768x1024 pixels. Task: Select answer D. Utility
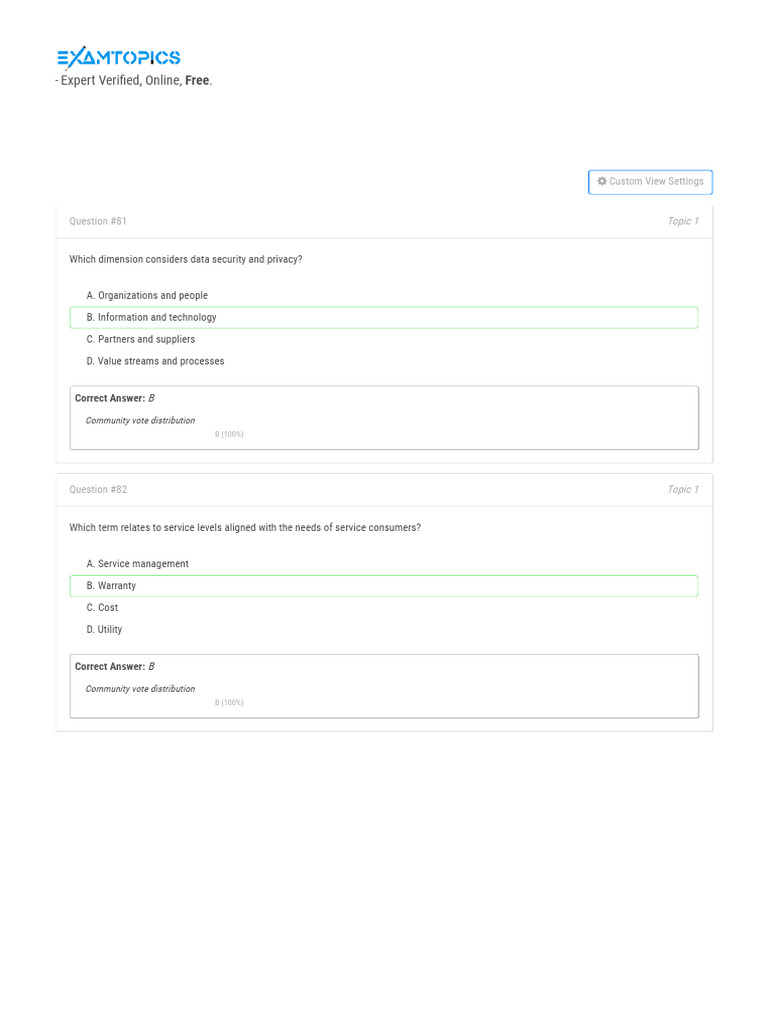point(104,630)
